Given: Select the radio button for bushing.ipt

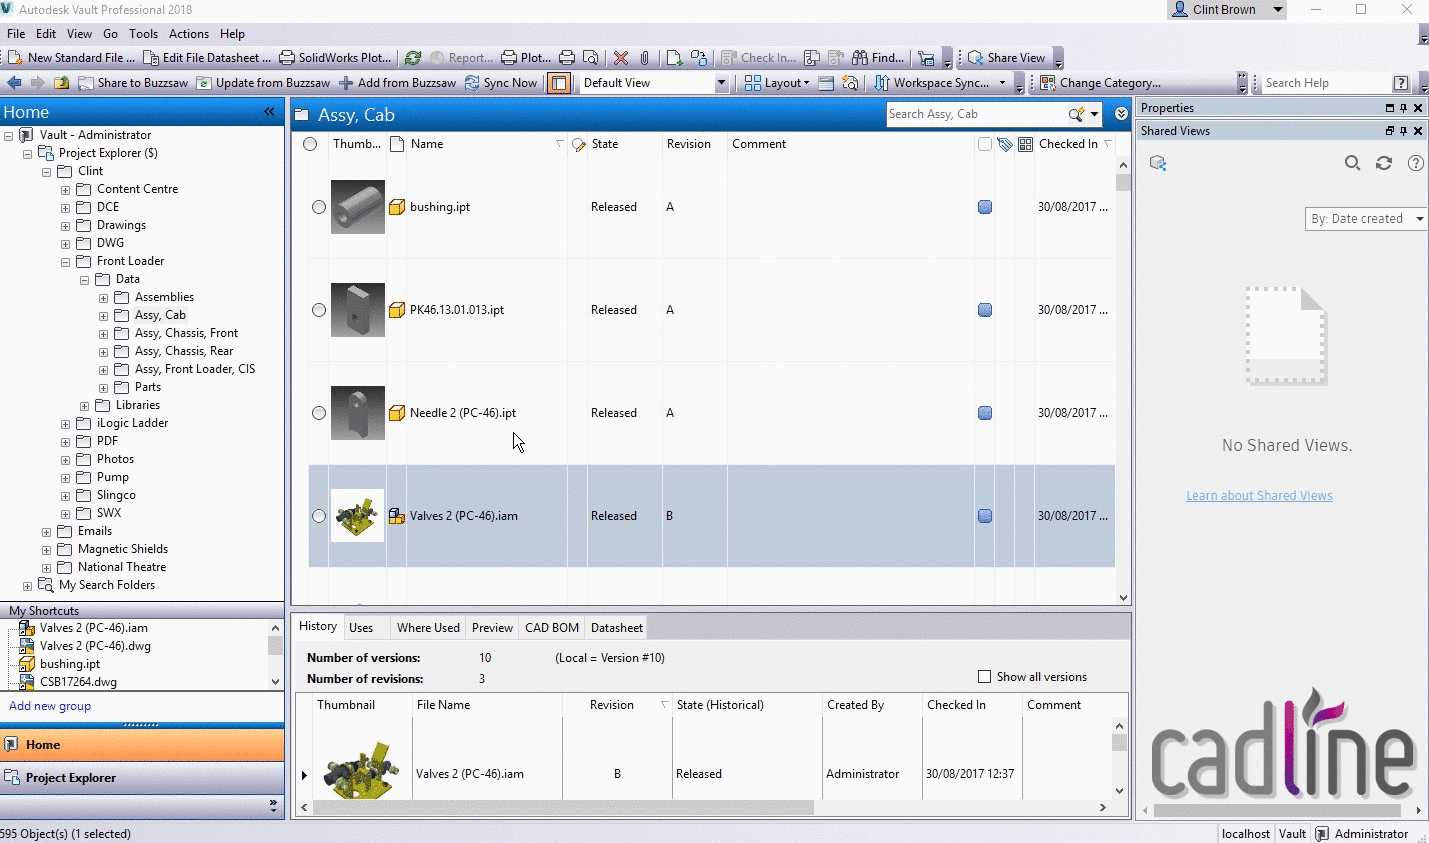Looking at the screenshot, I should [x=318, y=207].
